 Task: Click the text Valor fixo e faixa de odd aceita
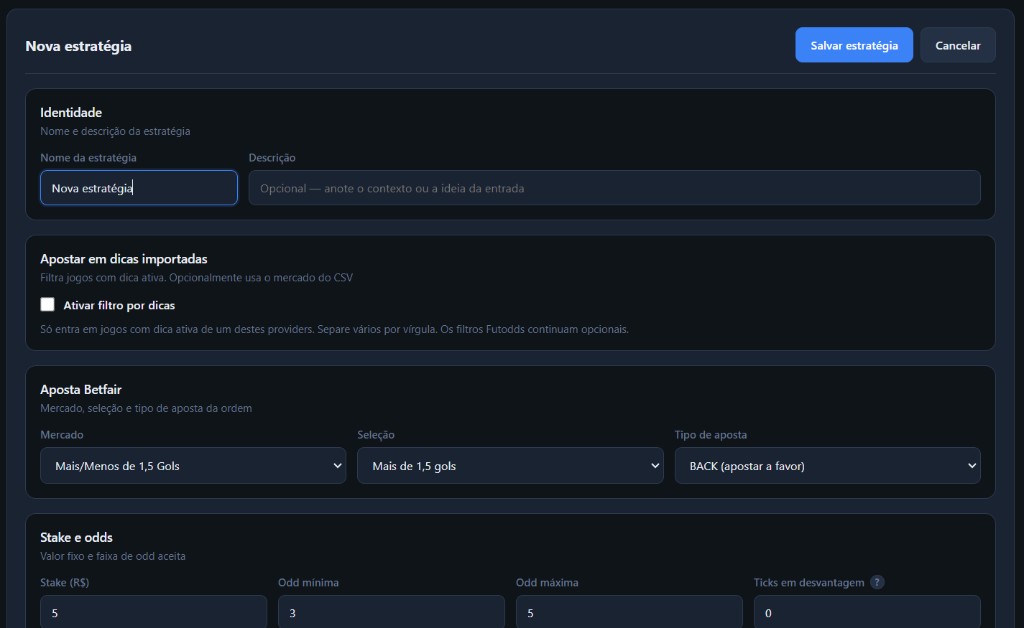click(x=113, y=556)
